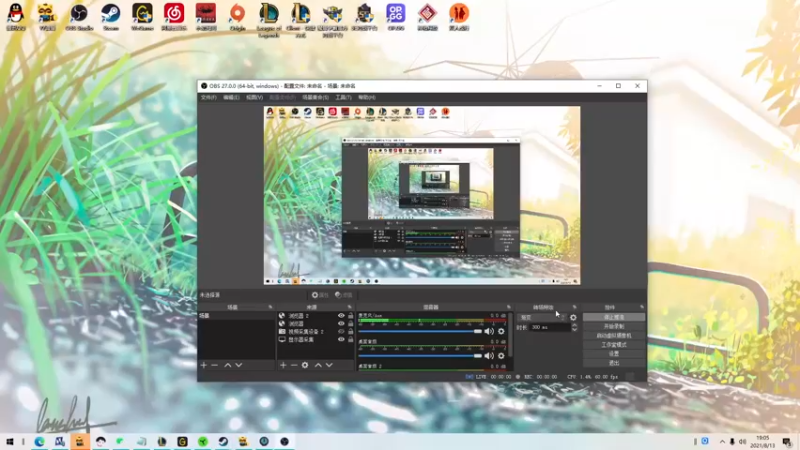Screen dimensions: 800x450
Task: Open the NetEase Cloud Music red shortcut
Action: tap(174, 17)
